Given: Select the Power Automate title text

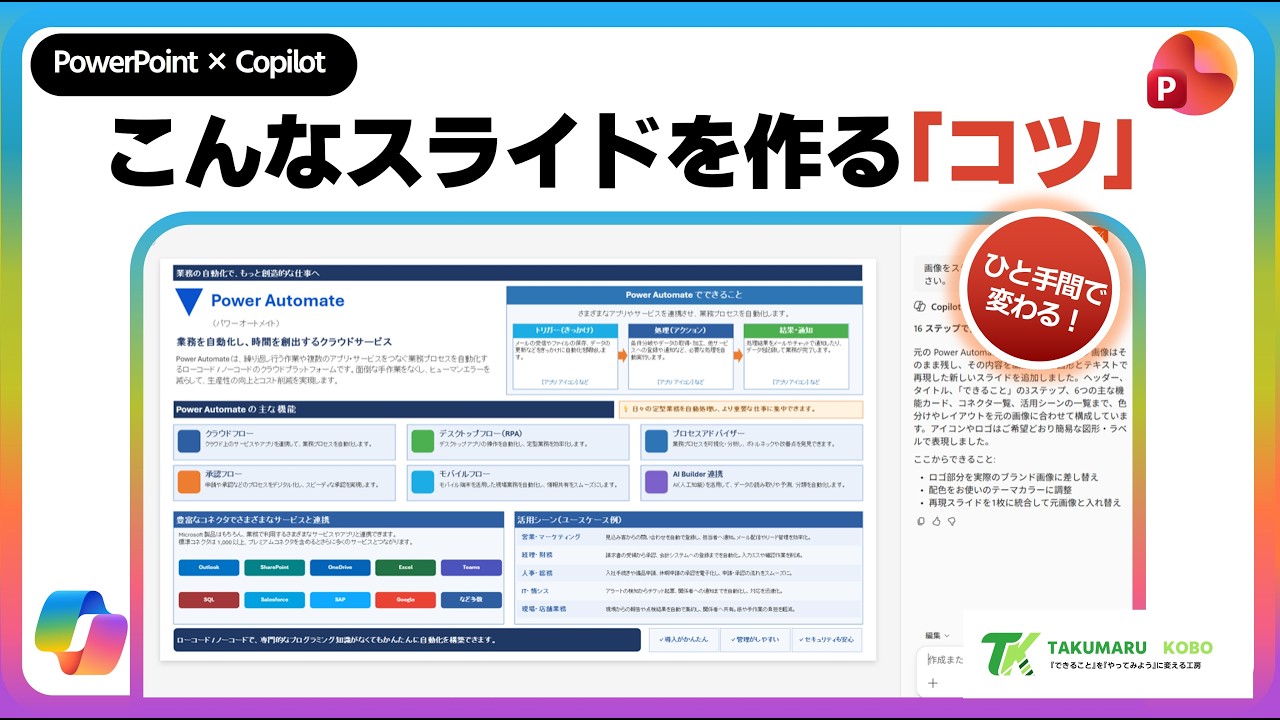Looking at the screenshot, I should point(277,301).
